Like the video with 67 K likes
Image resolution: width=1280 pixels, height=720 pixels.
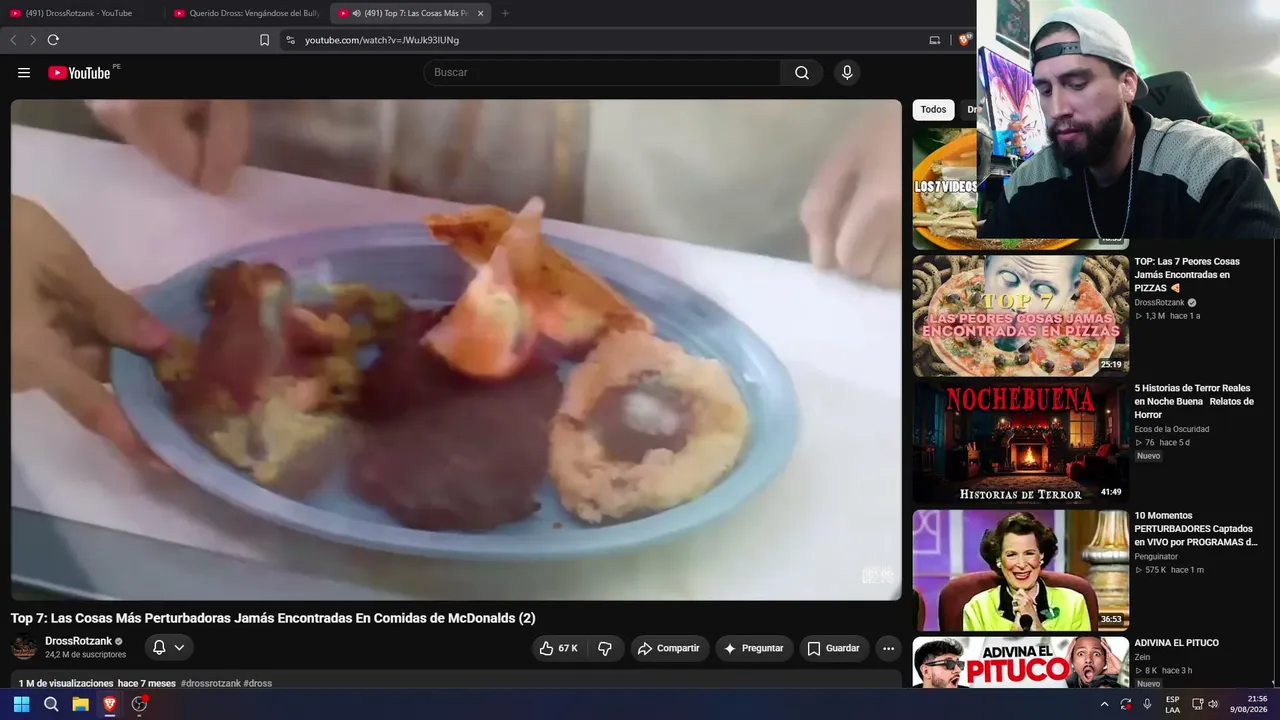558,648
